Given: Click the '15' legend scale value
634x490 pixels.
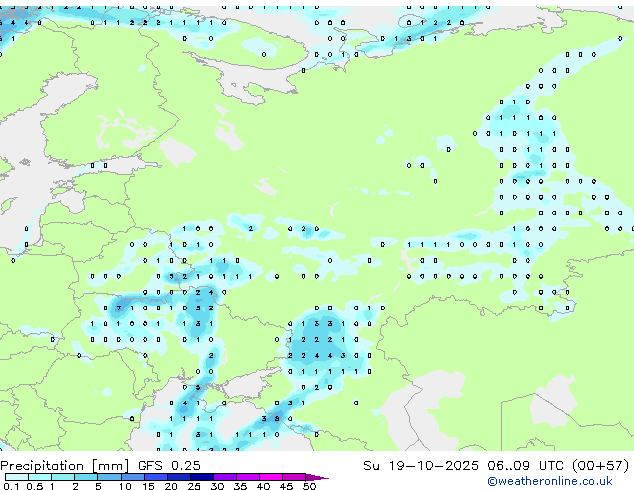Looking at the screenshot, I should coord(148,486).
